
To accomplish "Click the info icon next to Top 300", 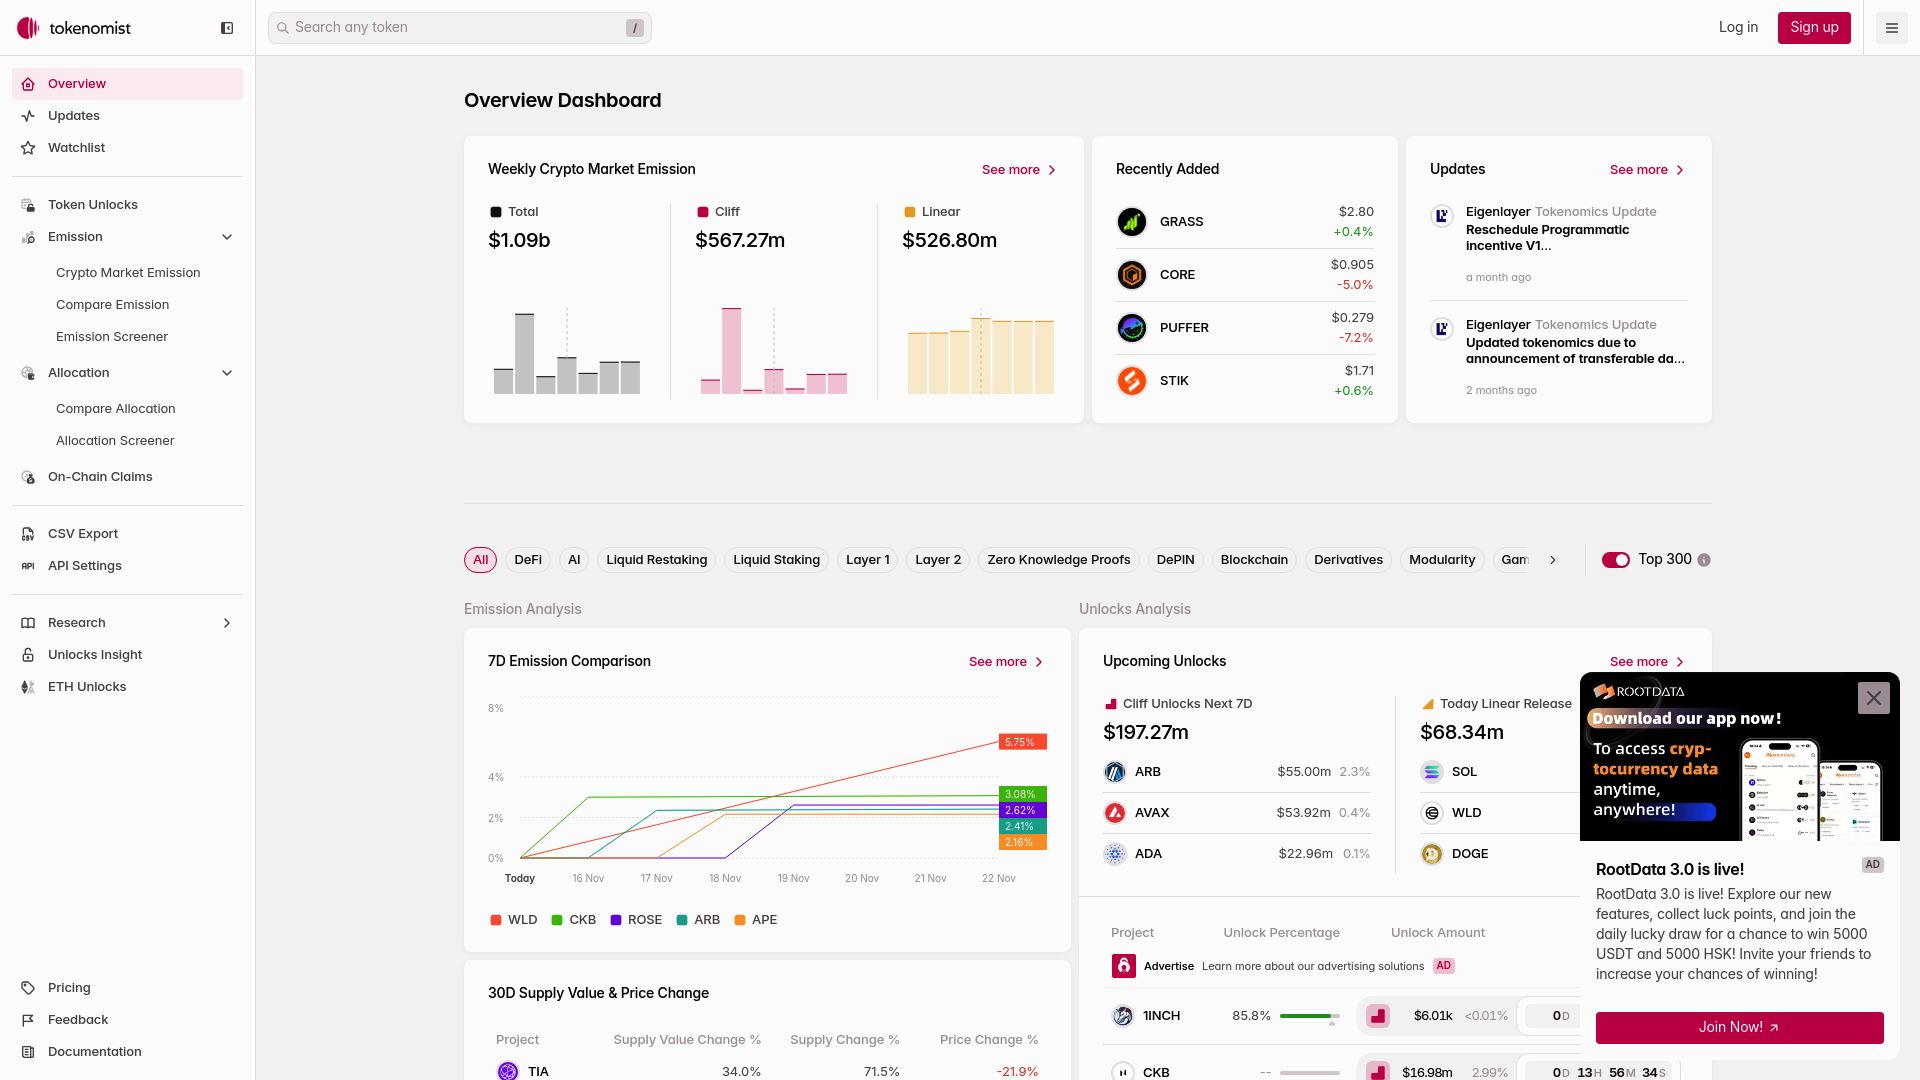I will click(x=1704, y=560).
